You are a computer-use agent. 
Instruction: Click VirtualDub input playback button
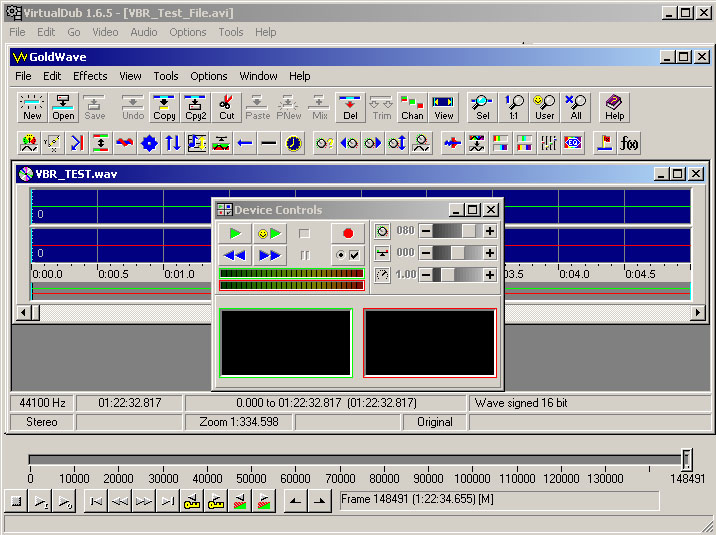[40, 502]
